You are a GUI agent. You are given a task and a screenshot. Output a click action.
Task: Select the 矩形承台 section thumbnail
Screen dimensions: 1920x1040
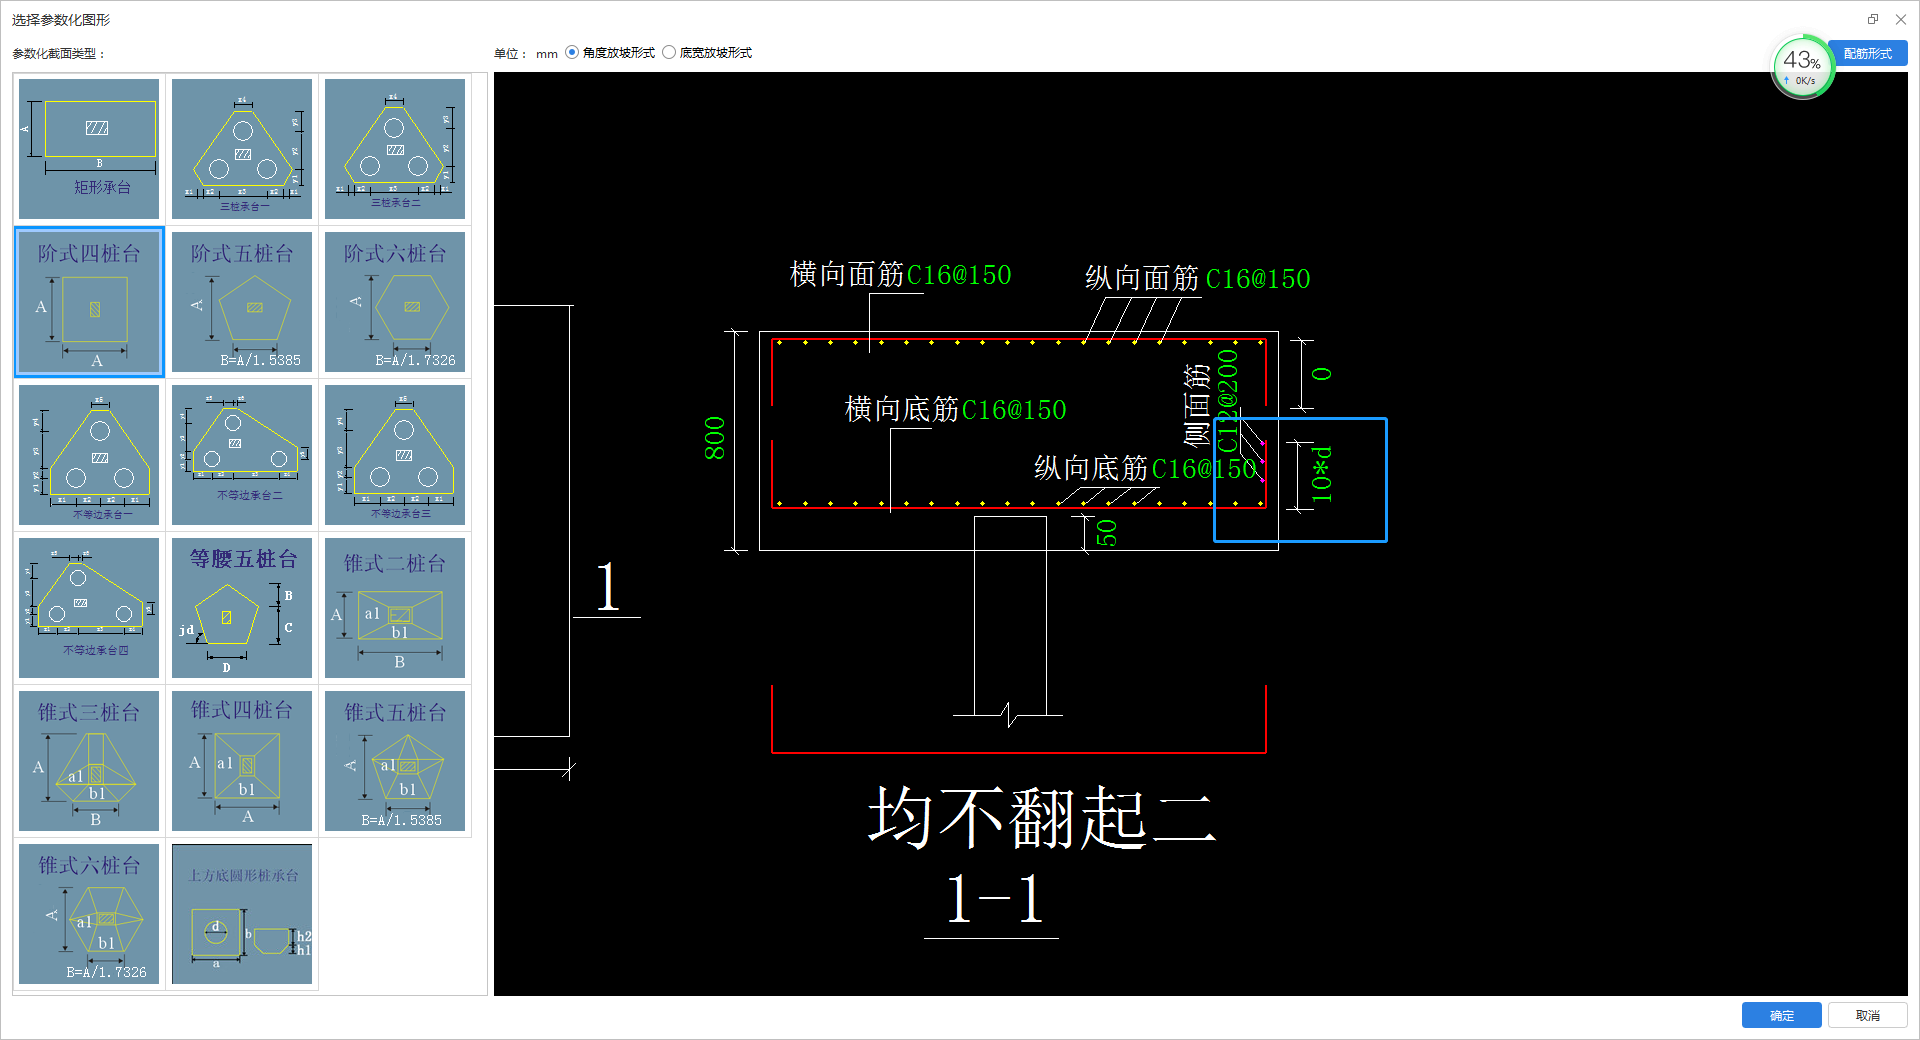click(89, 149)
